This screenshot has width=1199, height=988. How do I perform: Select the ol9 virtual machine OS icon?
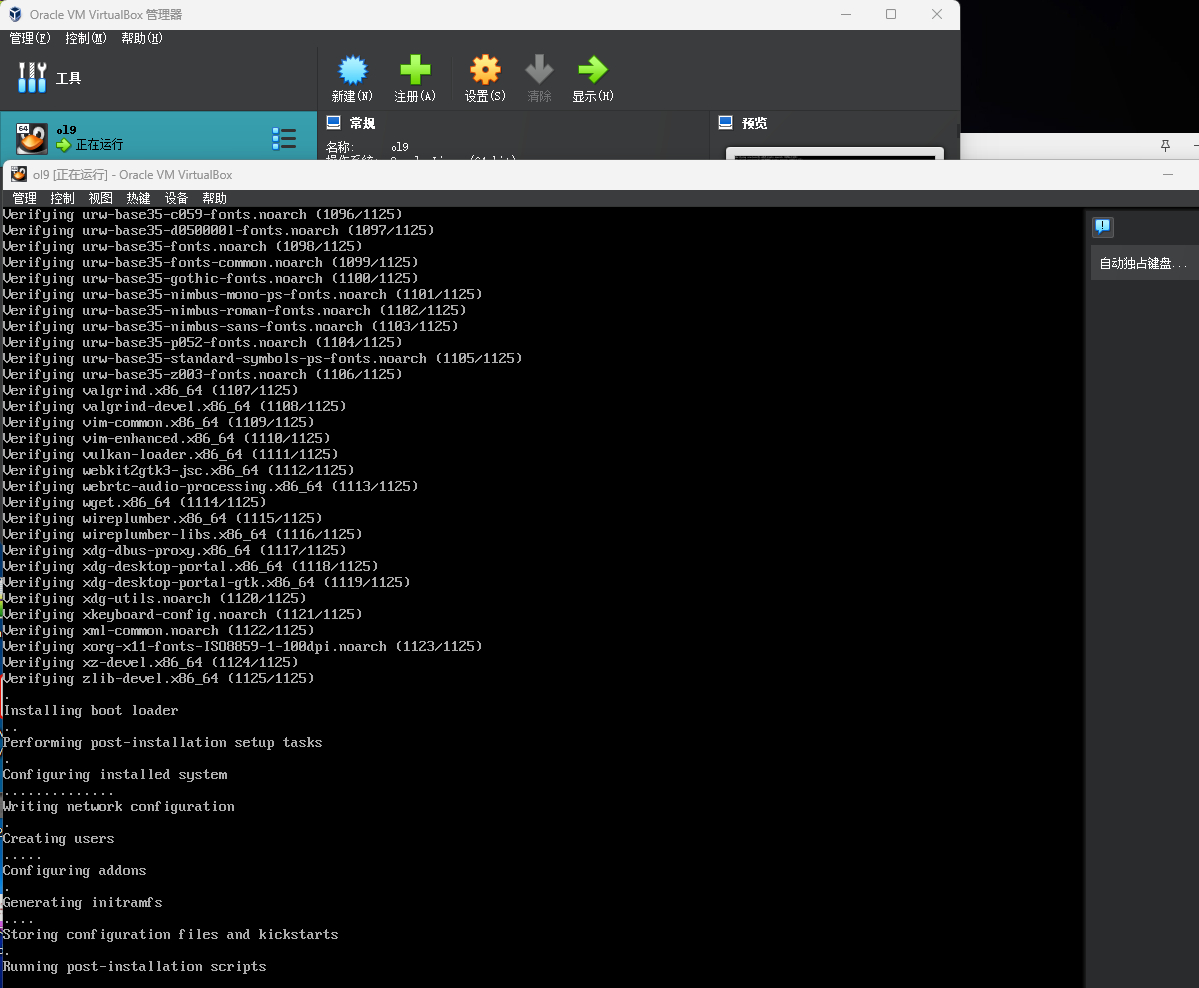point(32,139)
